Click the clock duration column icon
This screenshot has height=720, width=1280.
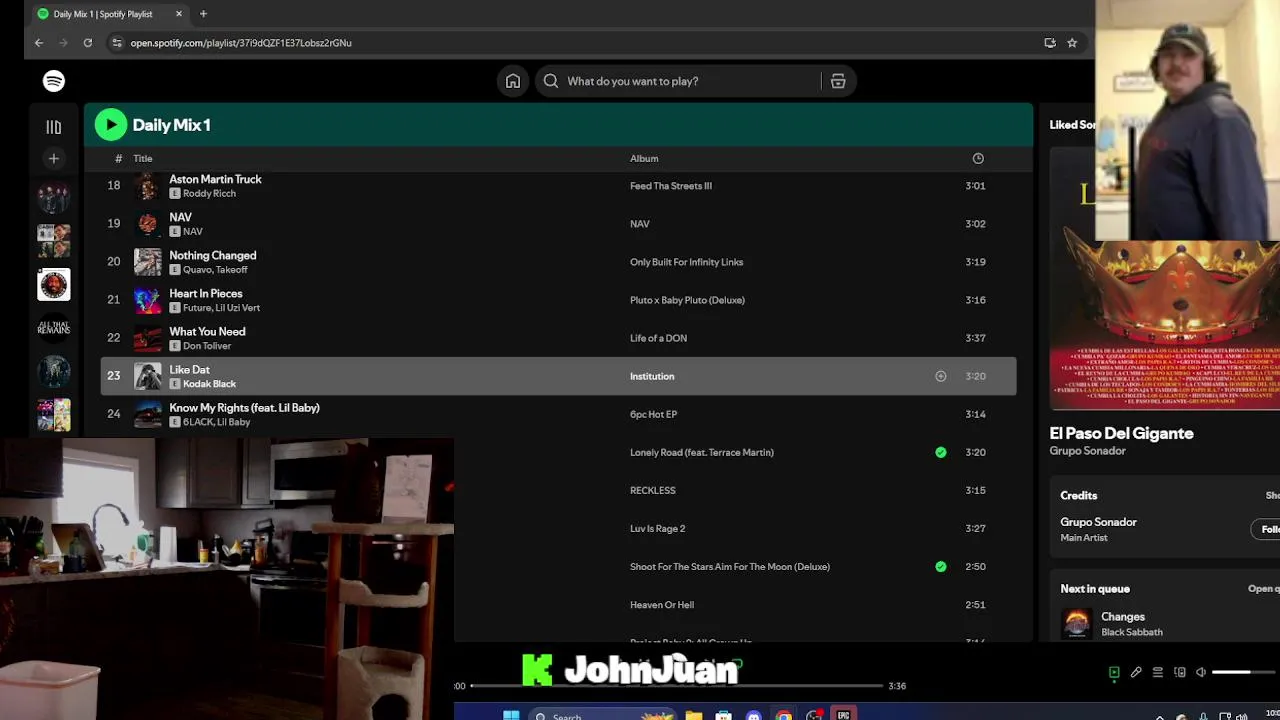coord(978,158)
